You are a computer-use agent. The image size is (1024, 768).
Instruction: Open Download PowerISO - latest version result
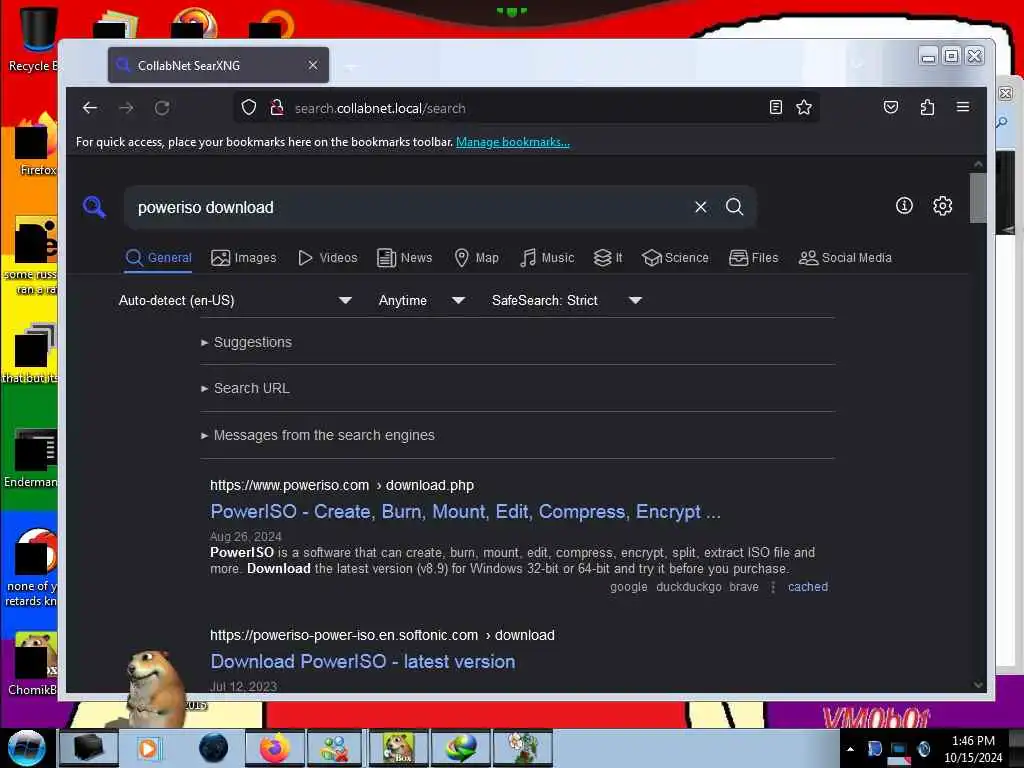[x=362, y=662]
